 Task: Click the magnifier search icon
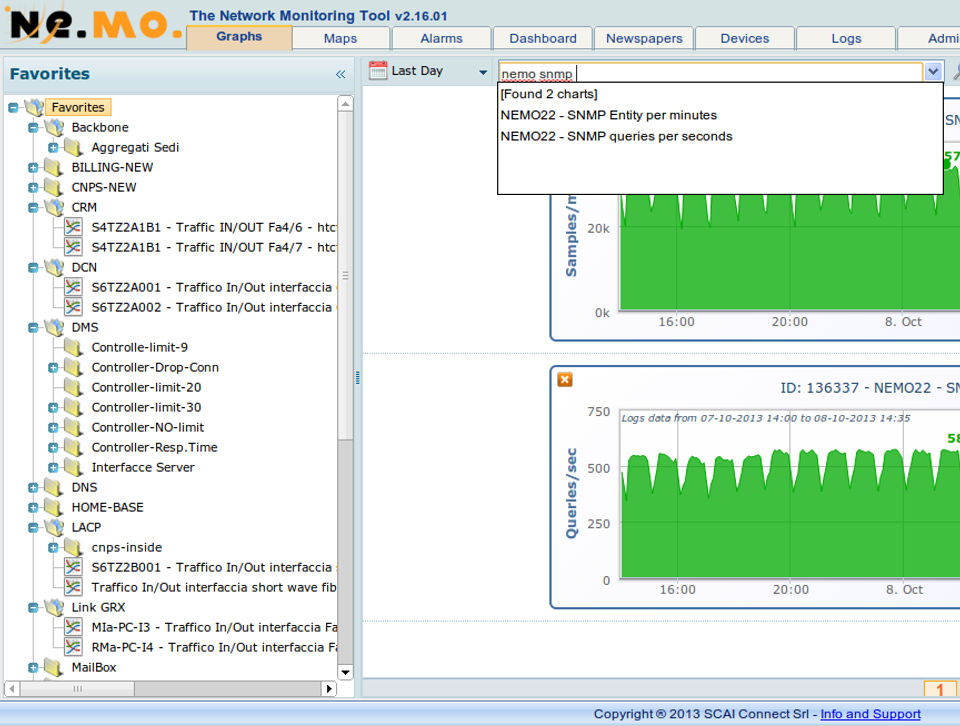point(955,72)
